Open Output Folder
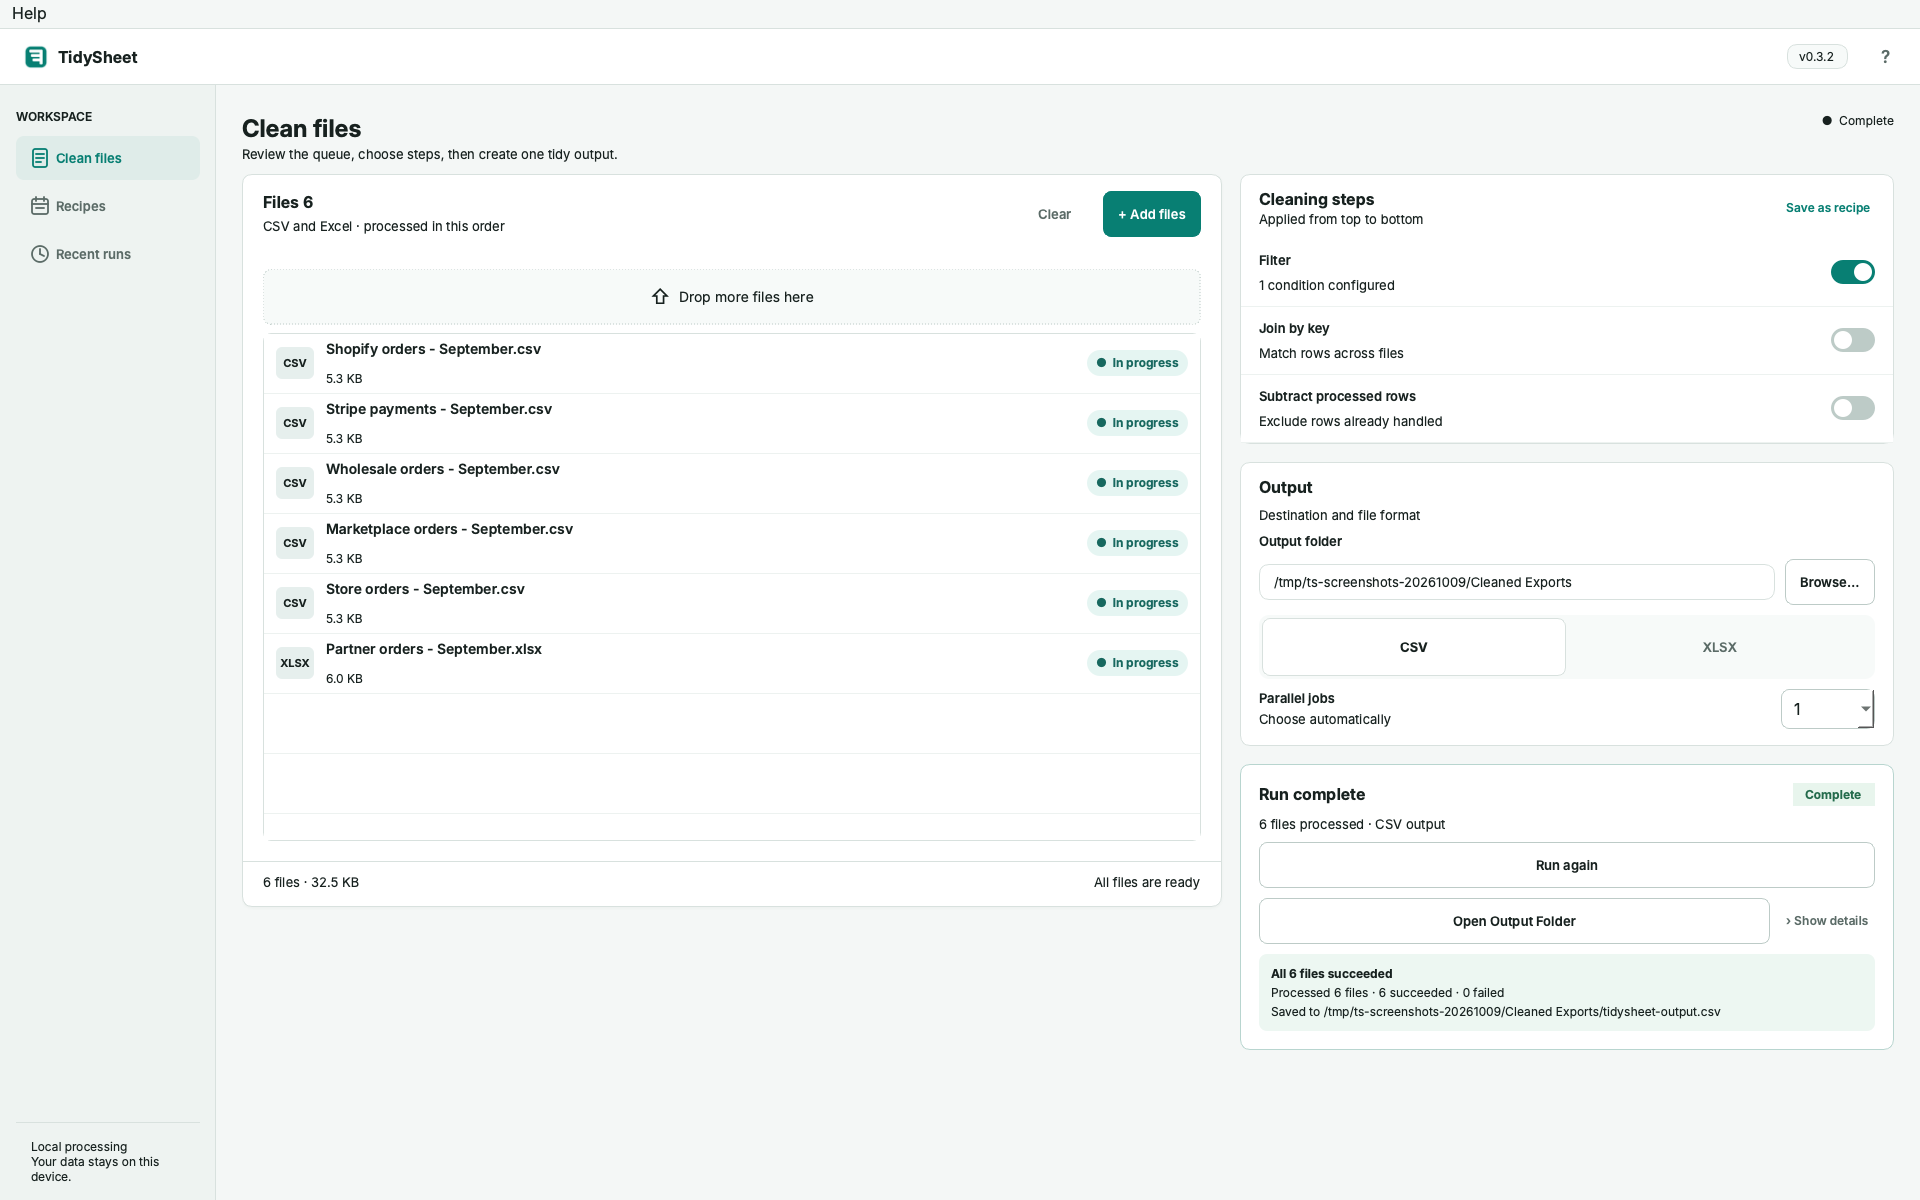The height and width of the screenshot is (1200, 1920). (x=1514, y=921)
